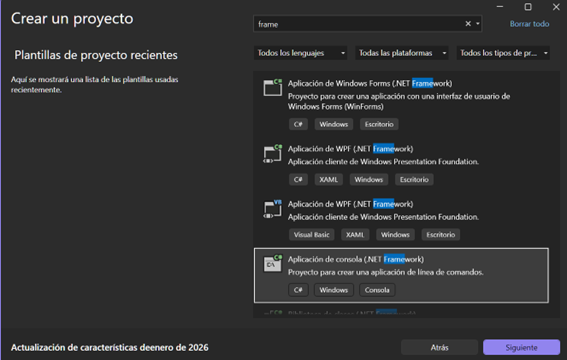Click the 'XAML' tag of C# WPF template
Viewport: 567px width, 360px height.
click(328, 180)
